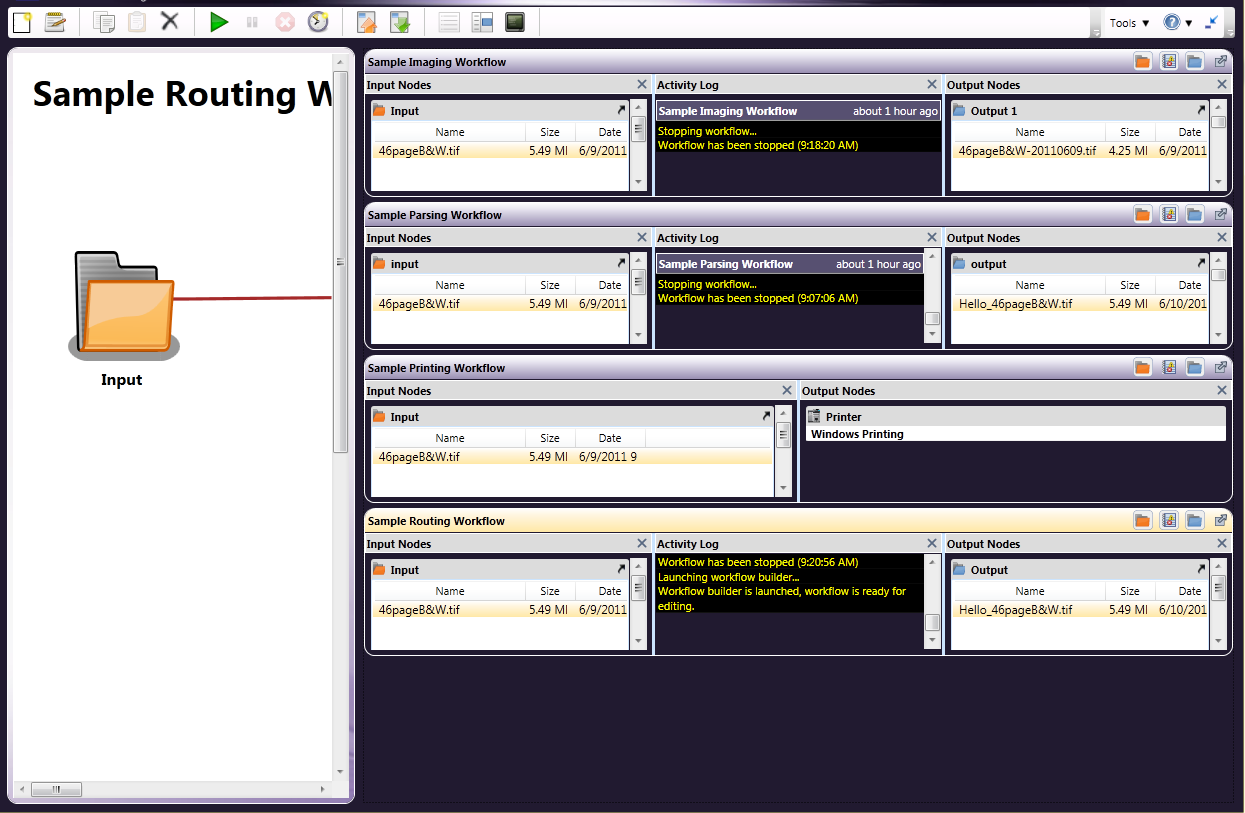Toggle output nodes for Sample Parsing Workflow
The width and height of the screenshot is (1245, 813).
(x=1194, y=215)
